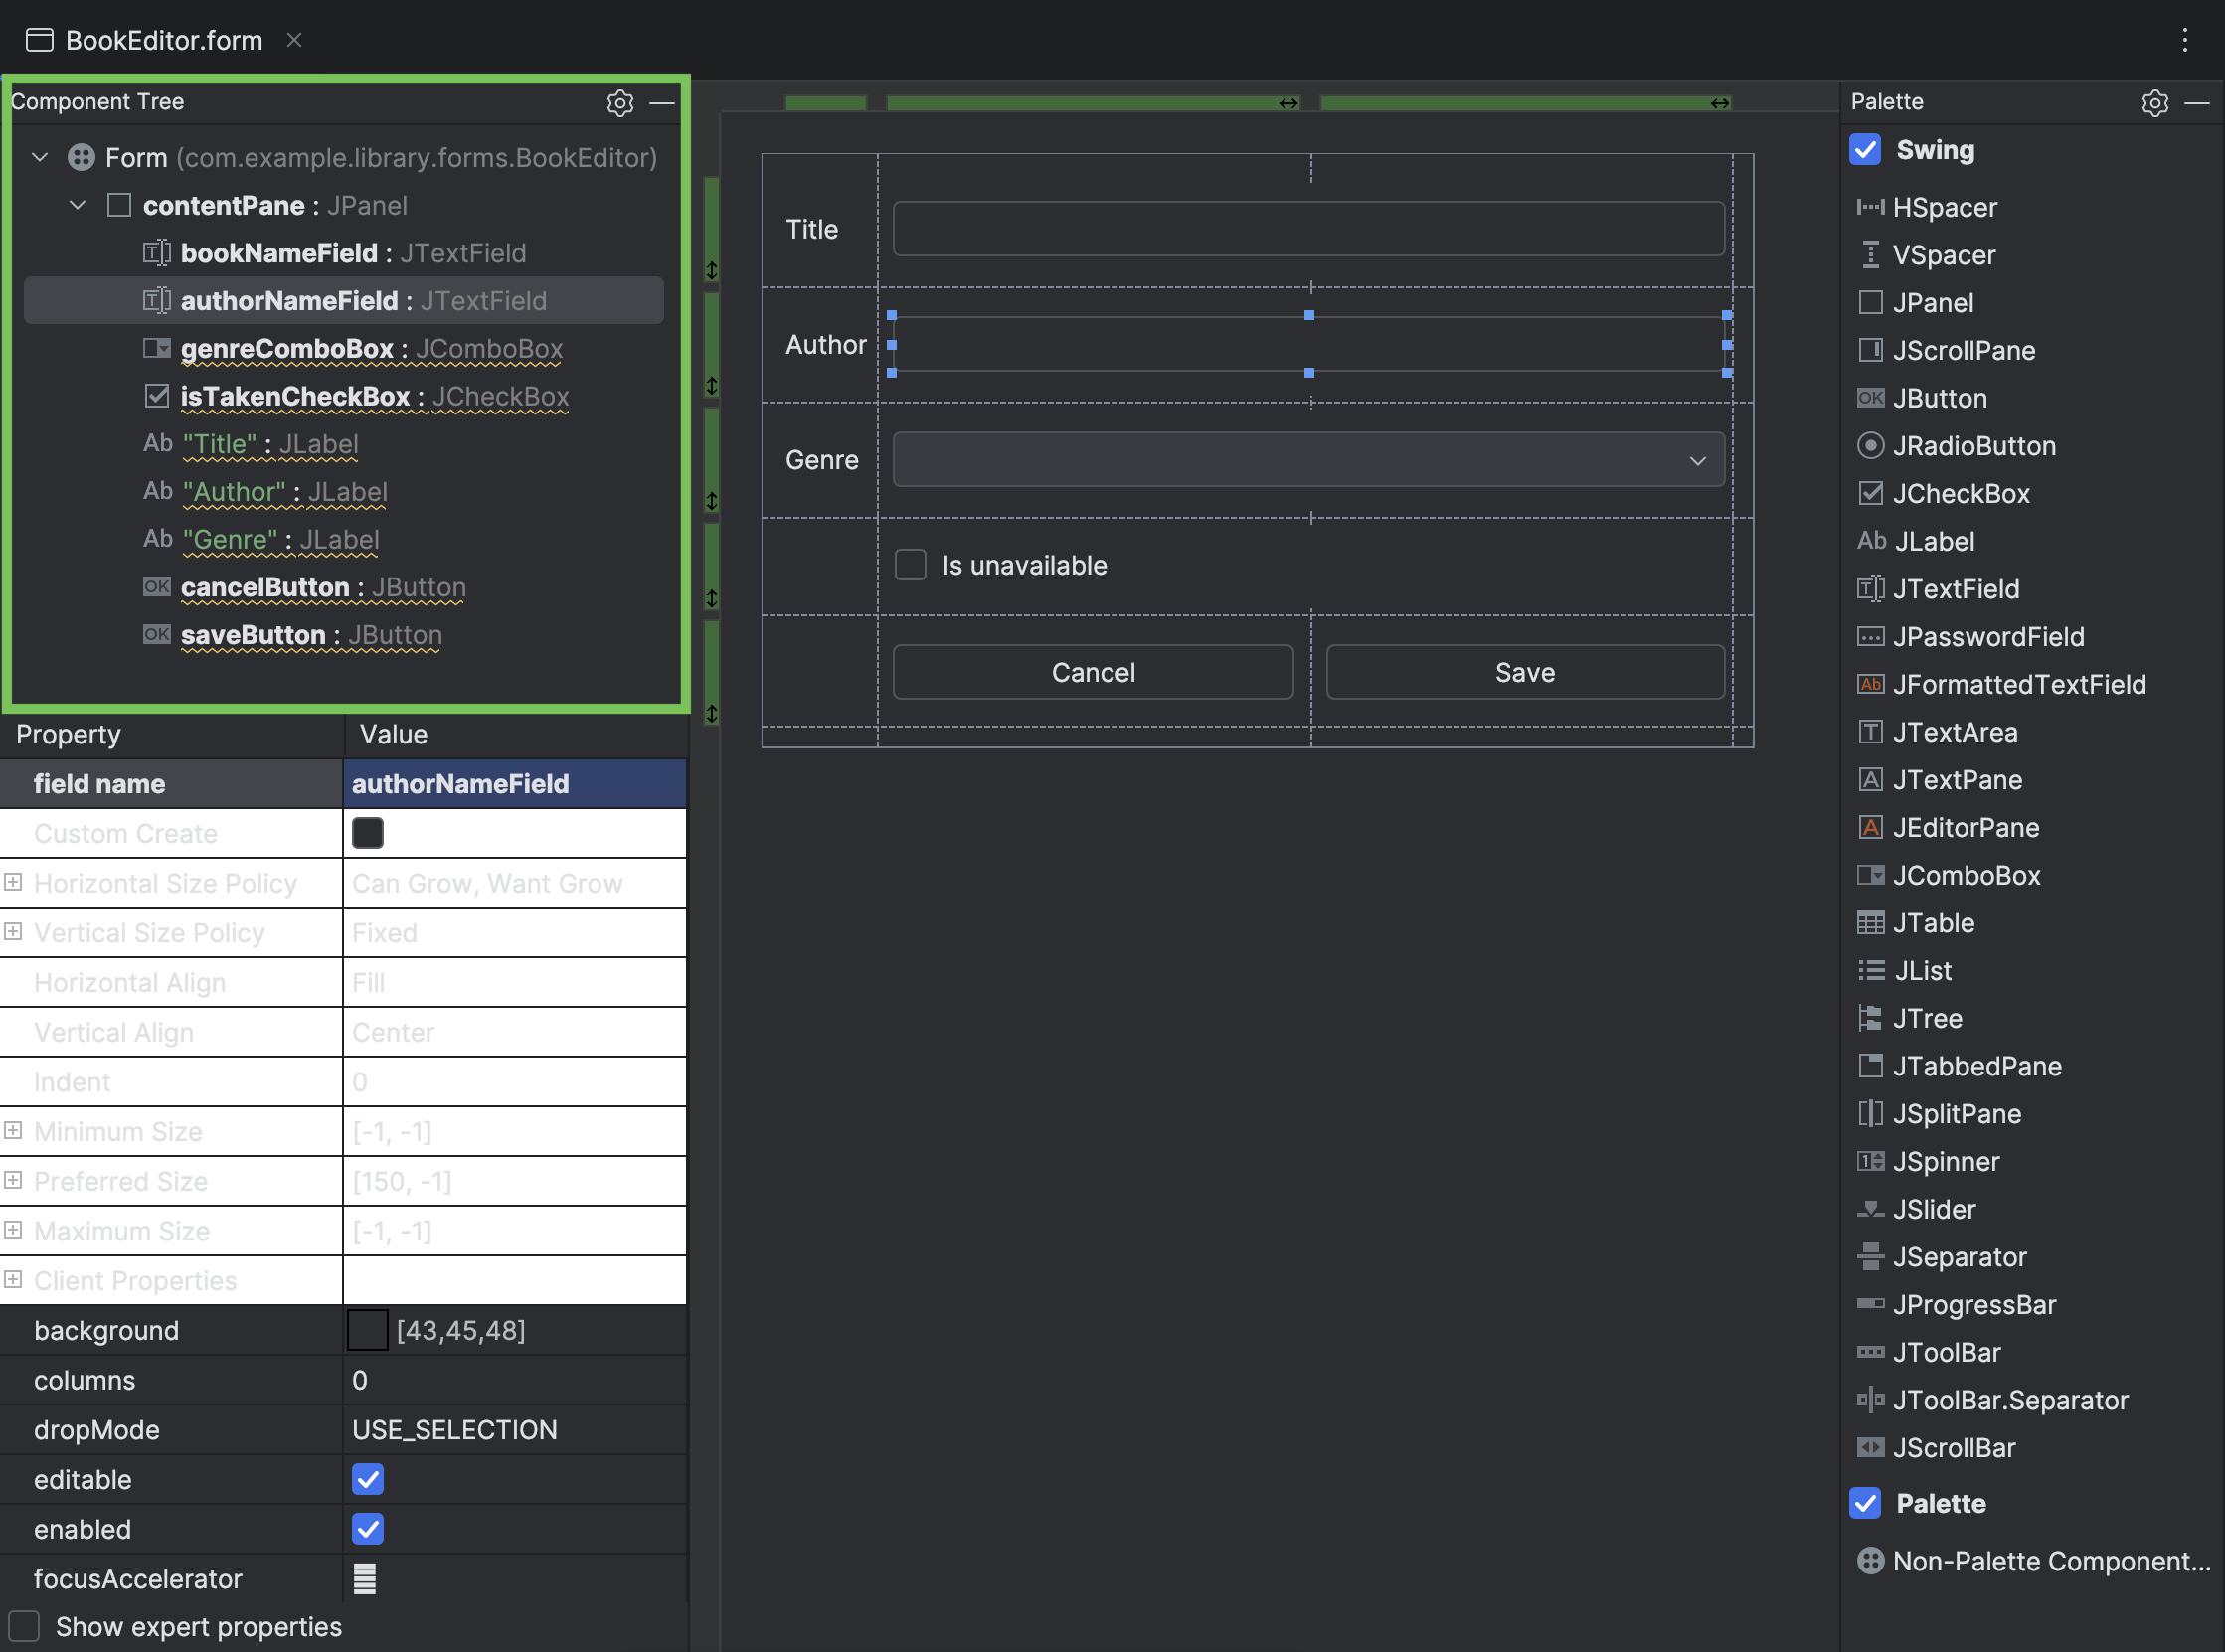Select the VSpacer component in the Palette
2225x1652 pixels.
coord(1942,255)
